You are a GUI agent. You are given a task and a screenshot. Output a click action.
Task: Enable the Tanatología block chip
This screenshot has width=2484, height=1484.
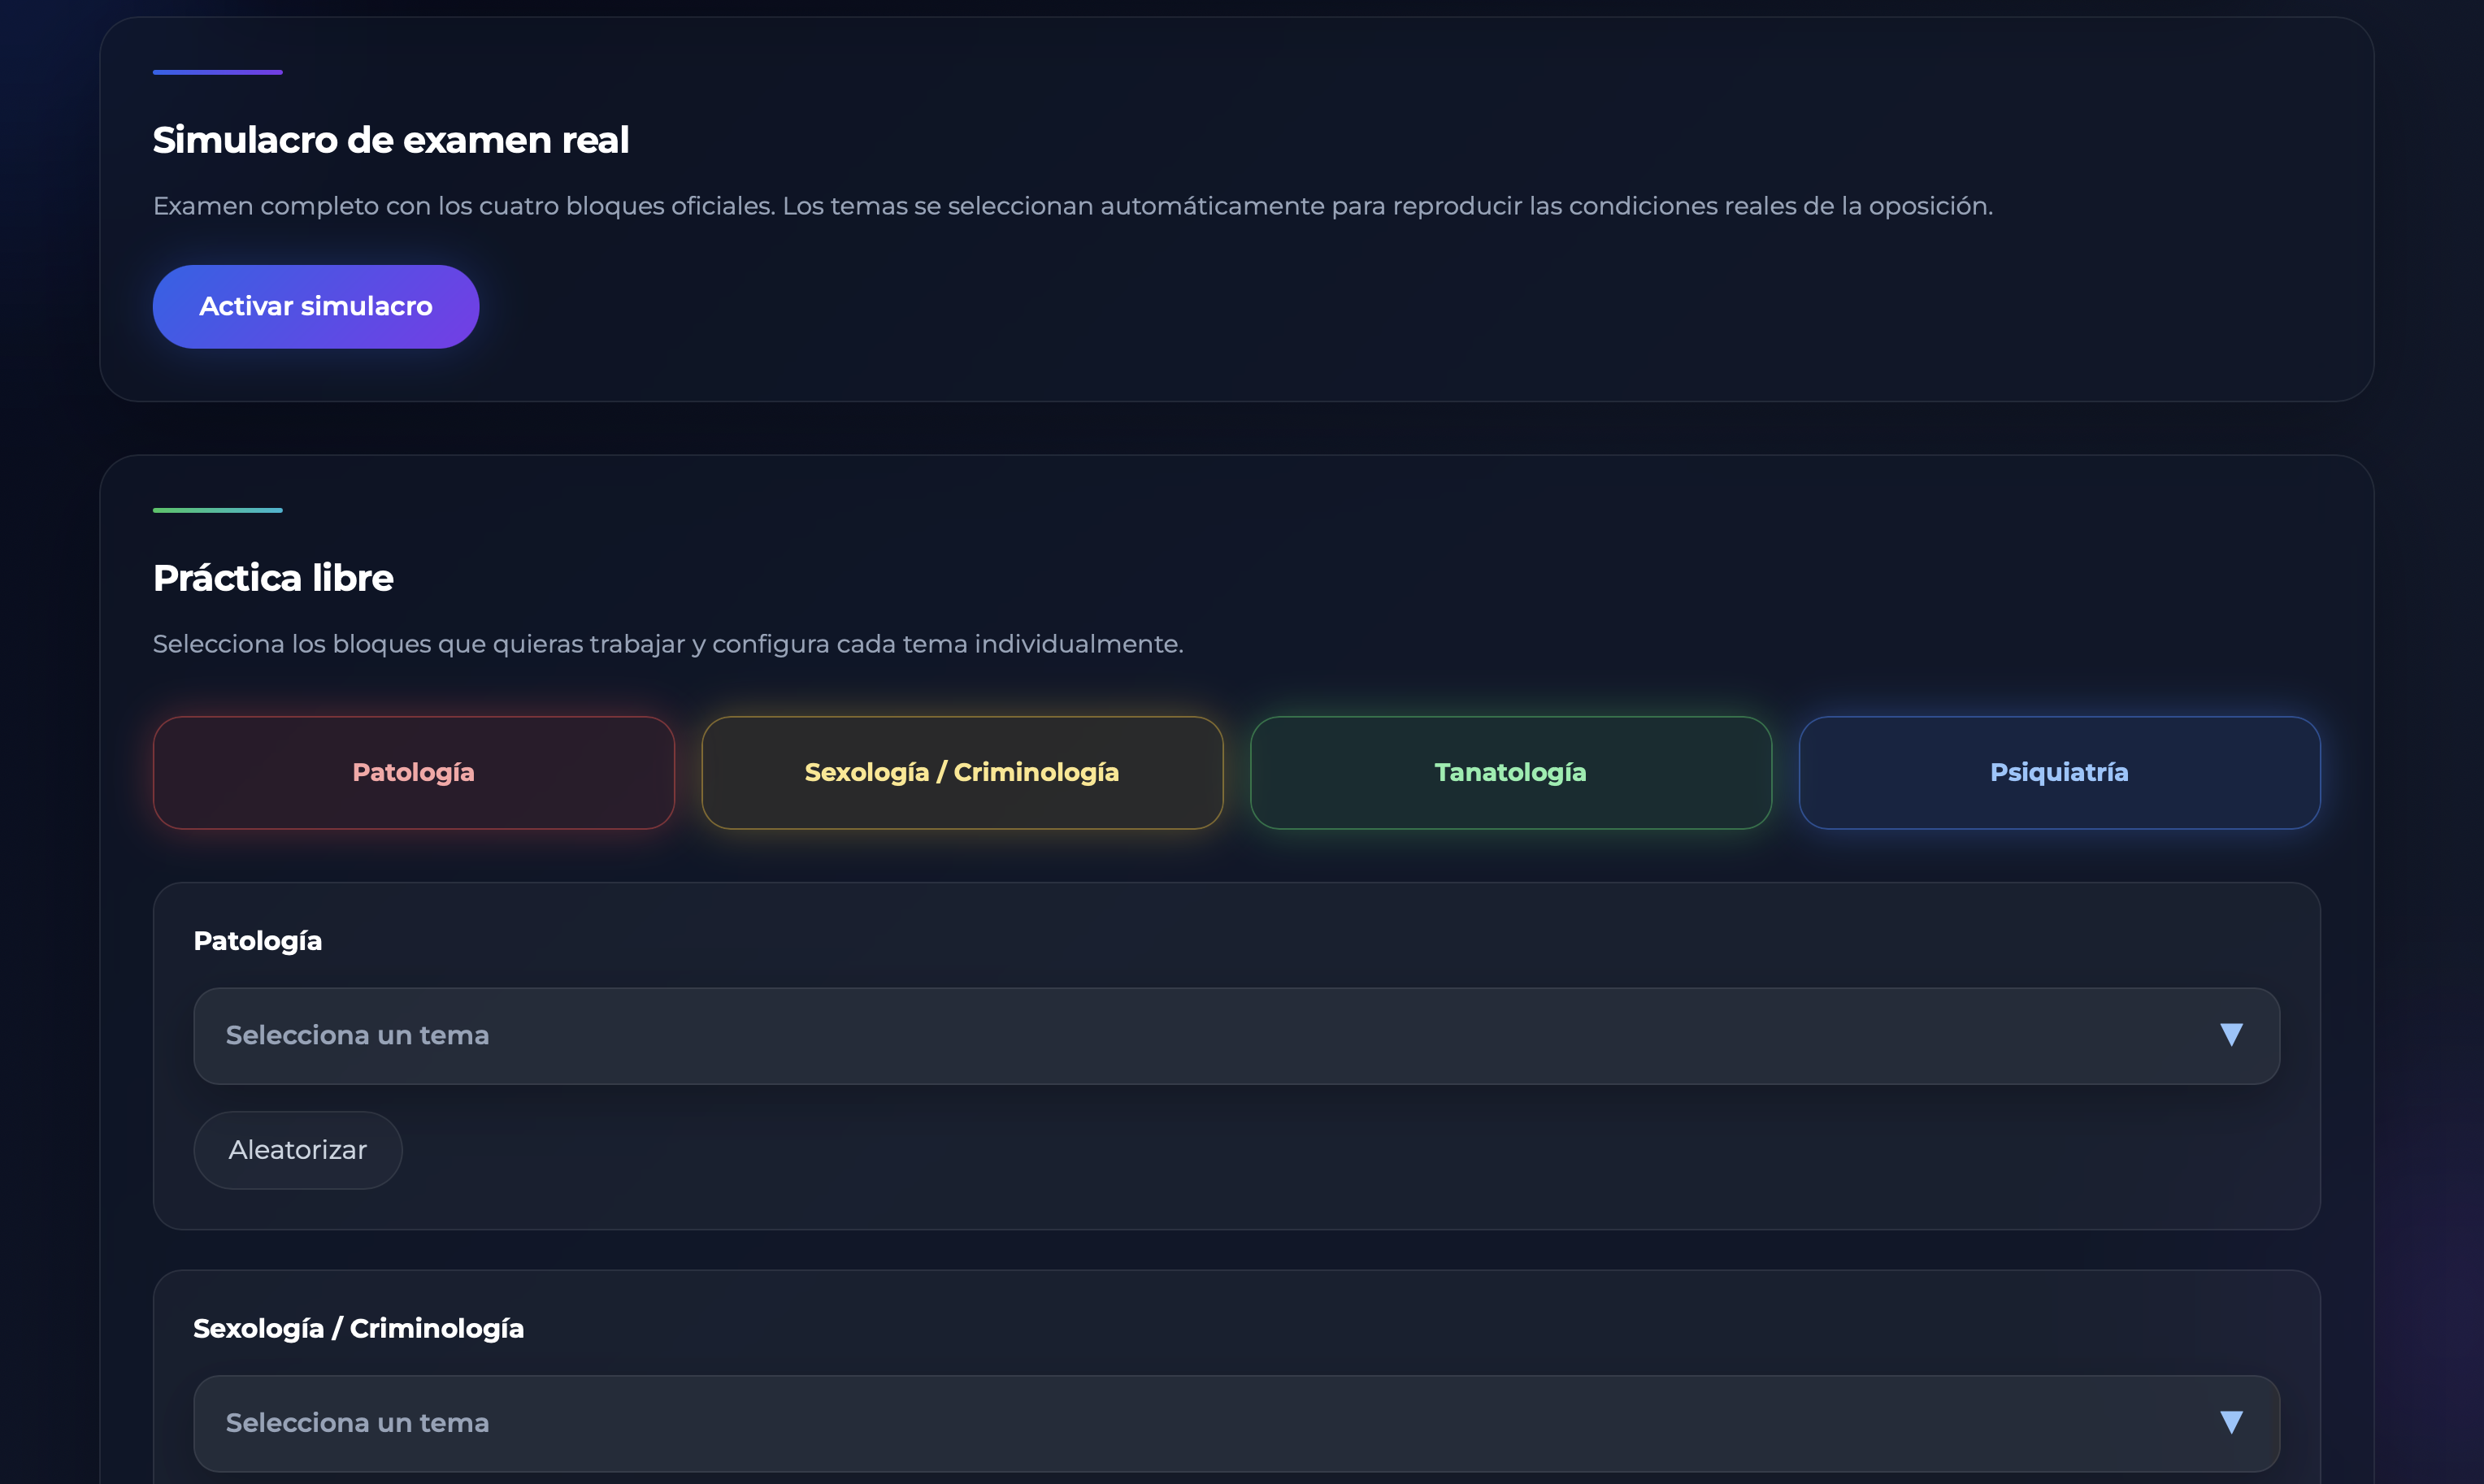[1511, 772]
